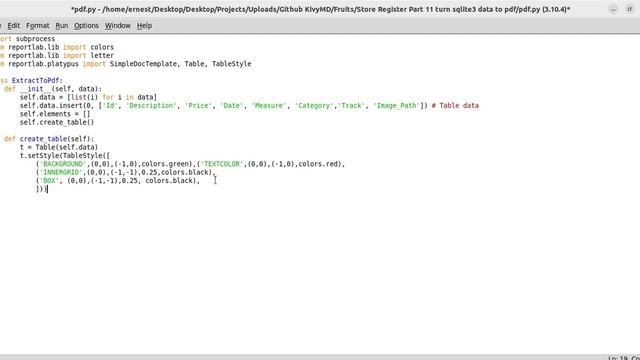The image size is (640, 360).
Task: Place cursor after the closing '])' brackets
Action: pyautogui.click(x=48, y=189)
